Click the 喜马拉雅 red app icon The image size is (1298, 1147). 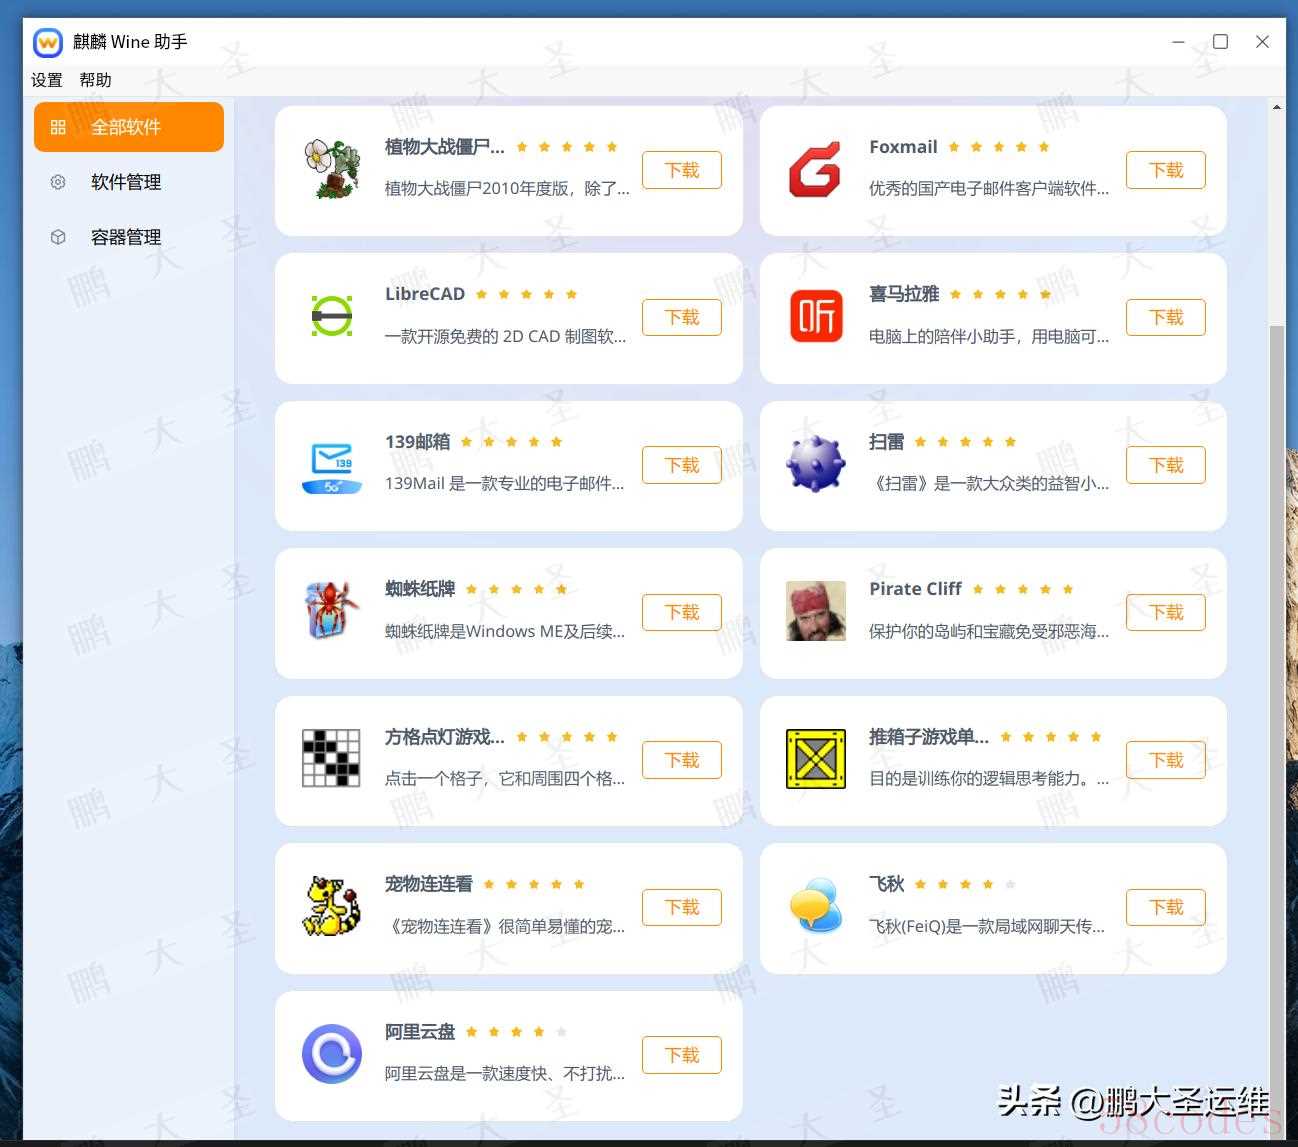coord(816,316)
